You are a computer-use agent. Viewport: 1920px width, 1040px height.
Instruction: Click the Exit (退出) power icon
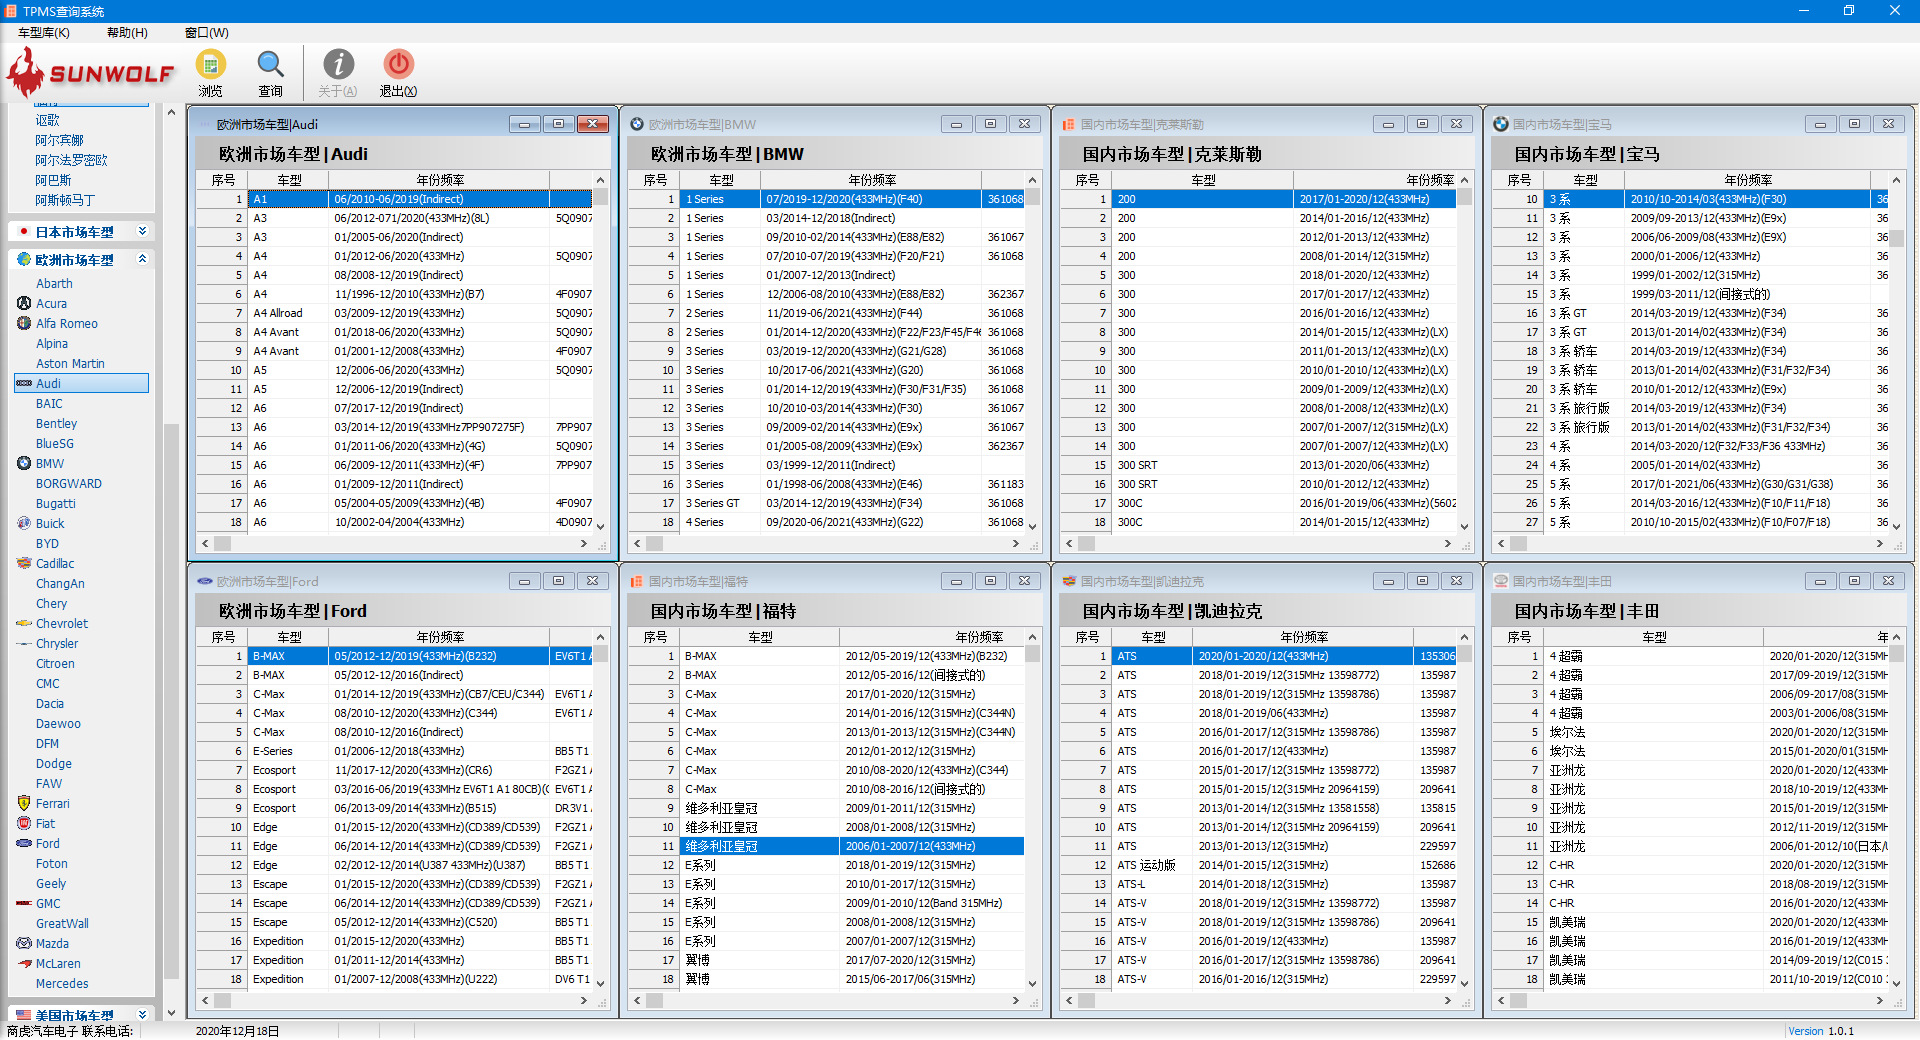point(398,65)
